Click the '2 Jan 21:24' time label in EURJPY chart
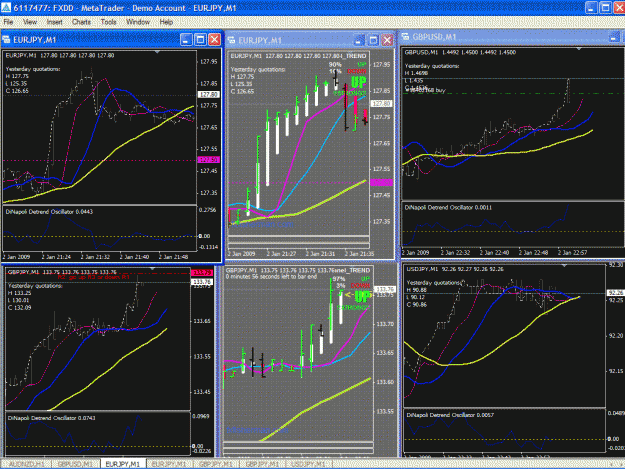The width and height of the screenshot is (625, 469). [56, 257]
